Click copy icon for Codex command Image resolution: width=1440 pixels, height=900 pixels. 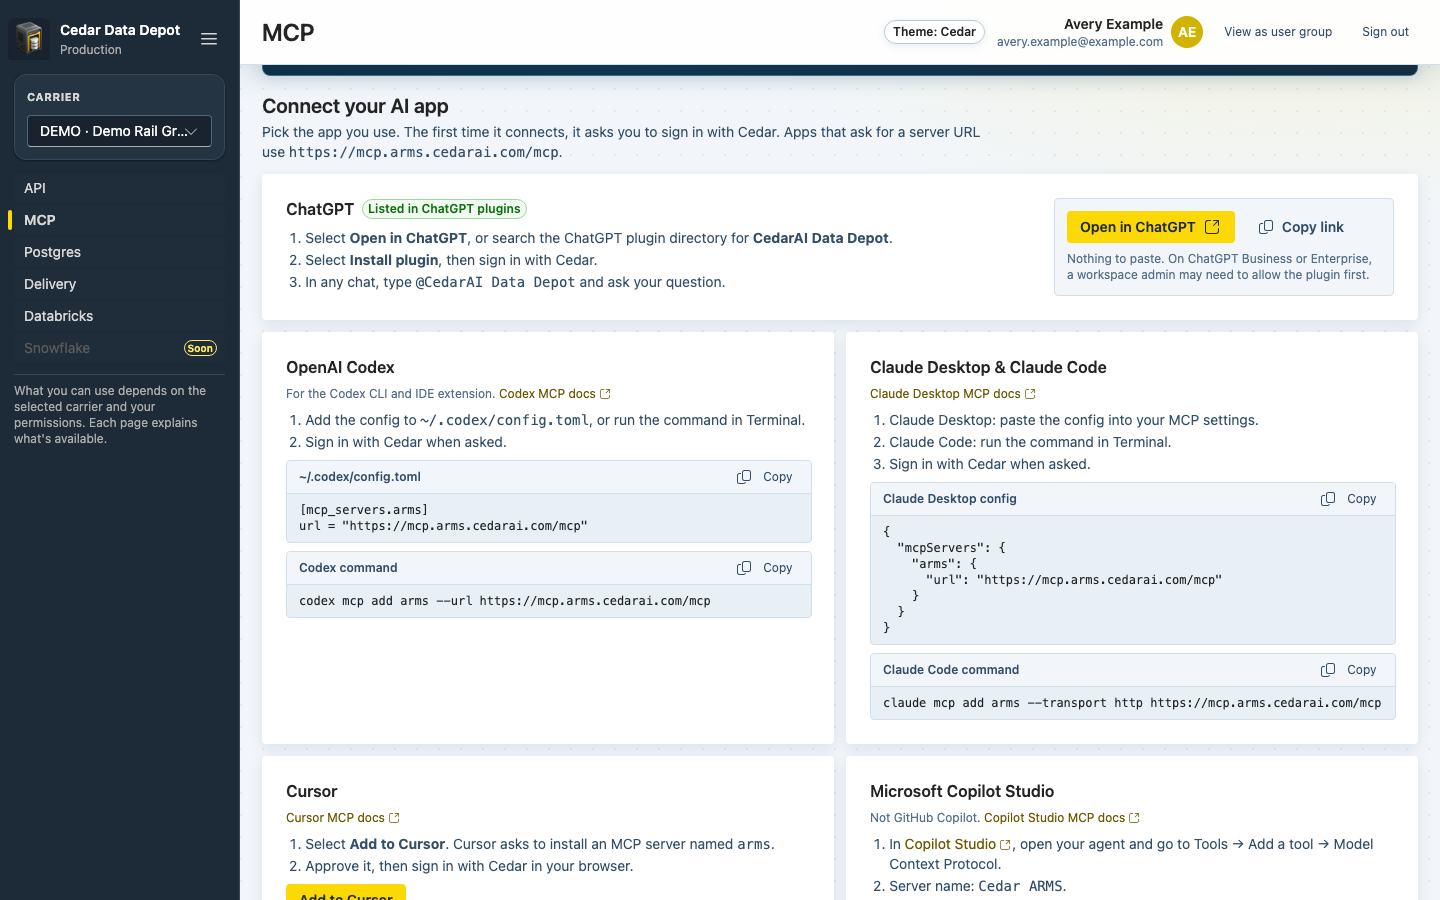744,568
